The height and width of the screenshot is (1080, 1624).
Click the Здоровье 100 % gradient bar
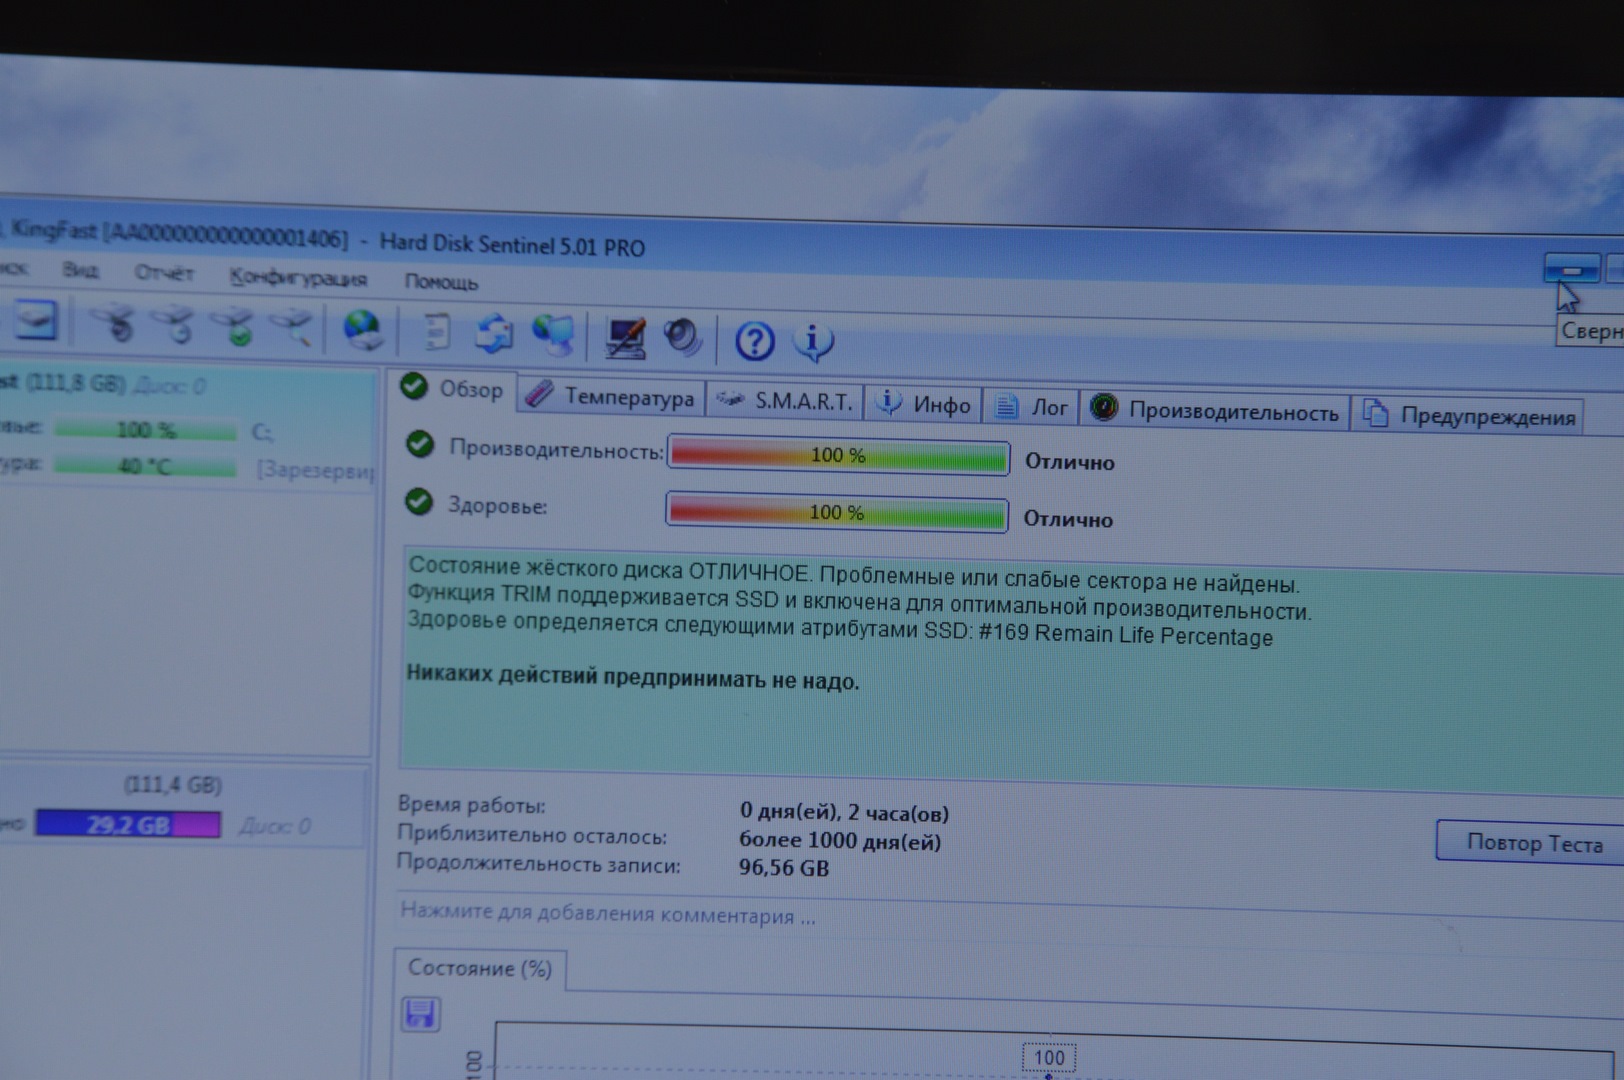837,513
